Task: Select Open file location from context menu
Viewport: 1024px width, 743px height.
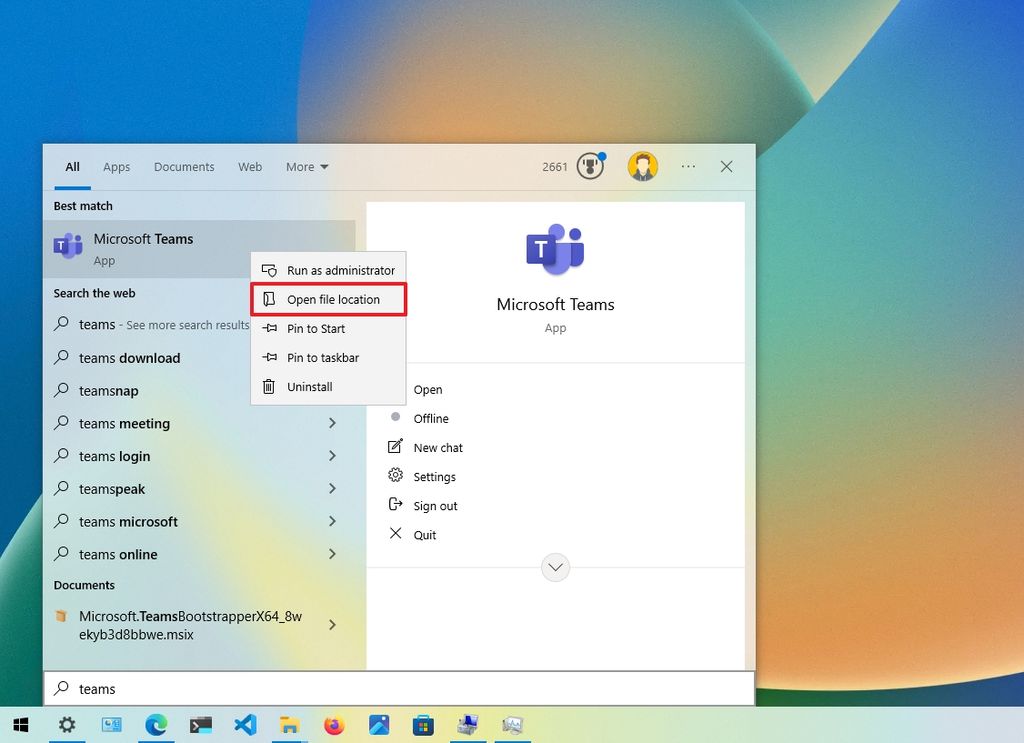Action: (x=329, y=299)
